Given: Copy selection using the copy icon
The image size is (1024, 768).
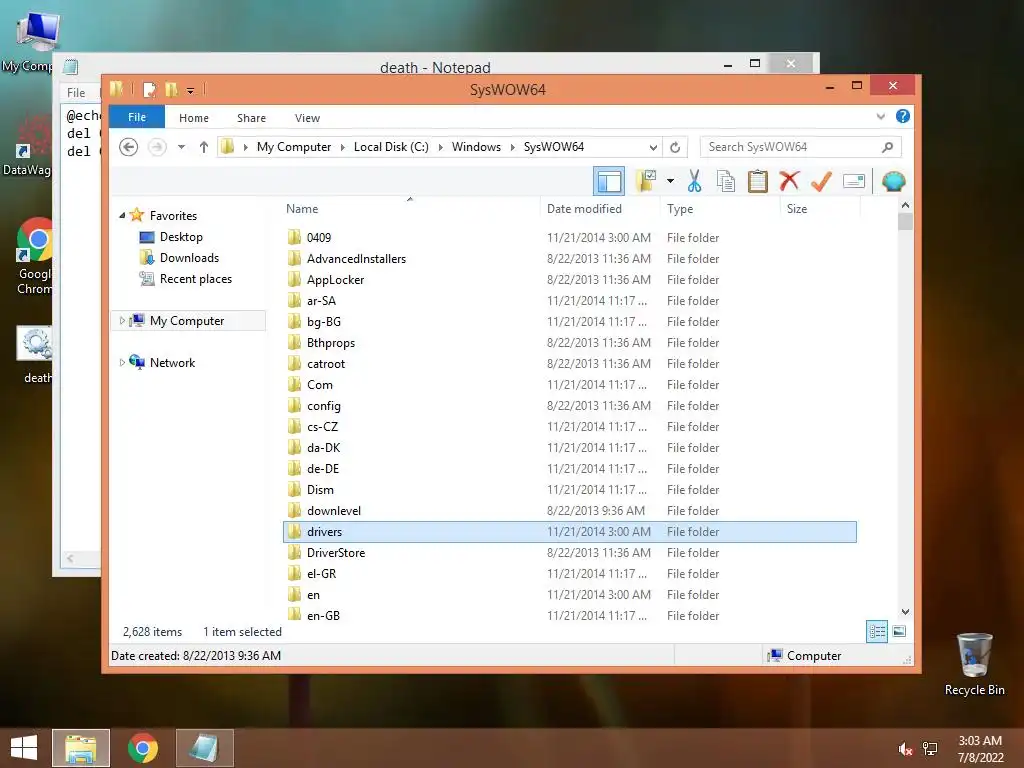Looking at the screenshot, I should [x=726, y=181].
